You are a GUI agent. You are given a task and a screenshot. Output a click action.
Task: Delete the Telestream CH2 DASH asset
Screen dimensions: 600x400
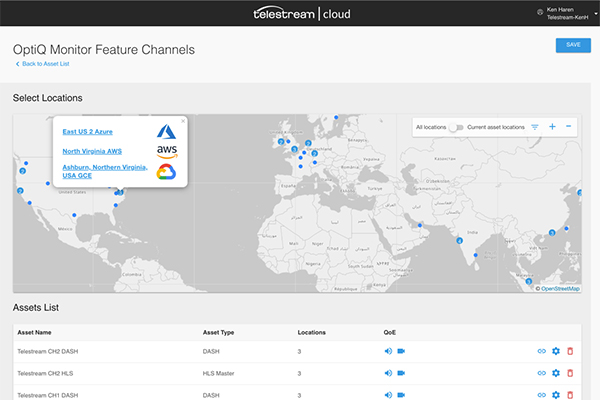(570, 351)
